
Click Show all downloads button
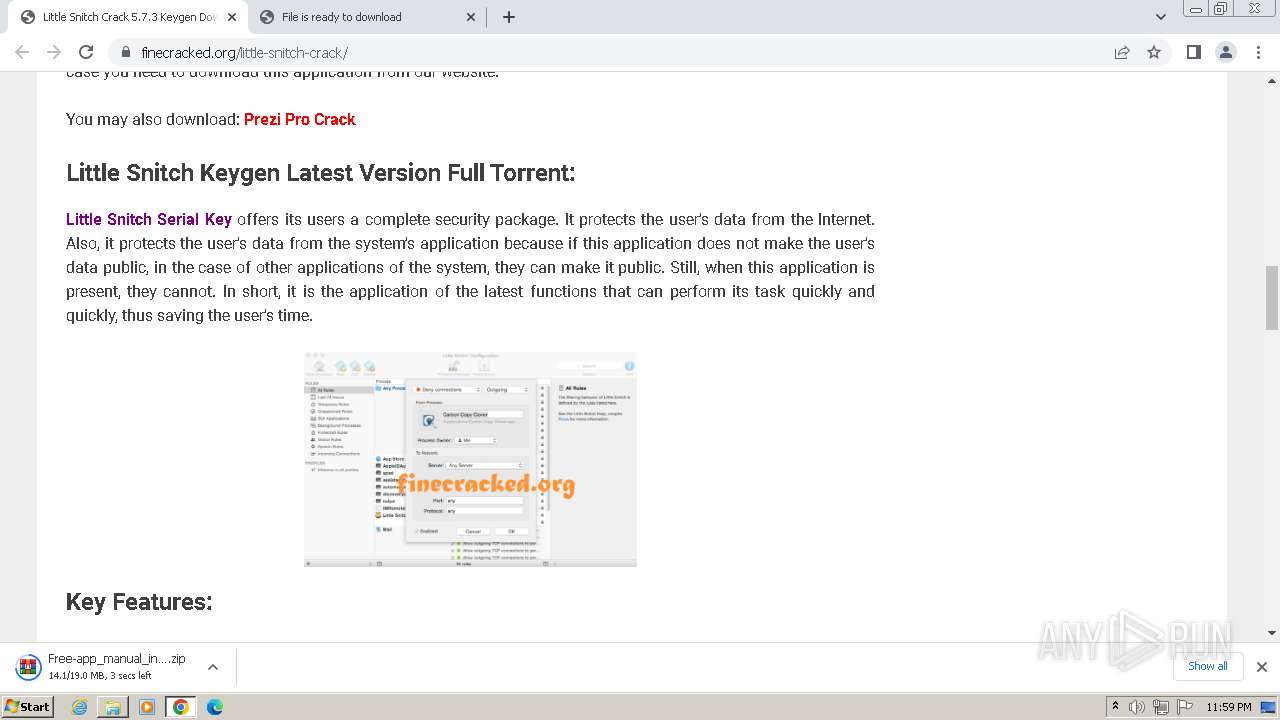click(x=1207, y=666)
